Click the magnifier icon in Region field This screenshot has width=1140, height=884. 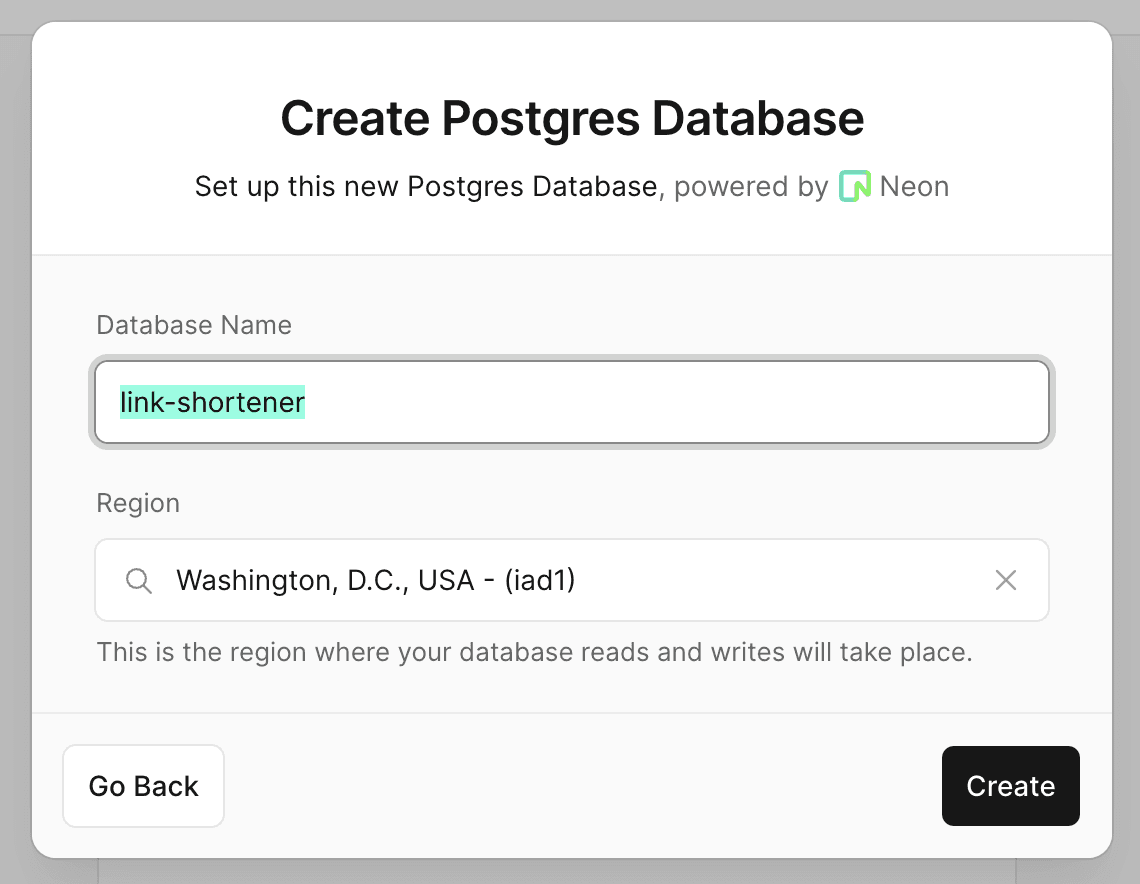click(139, 580)
